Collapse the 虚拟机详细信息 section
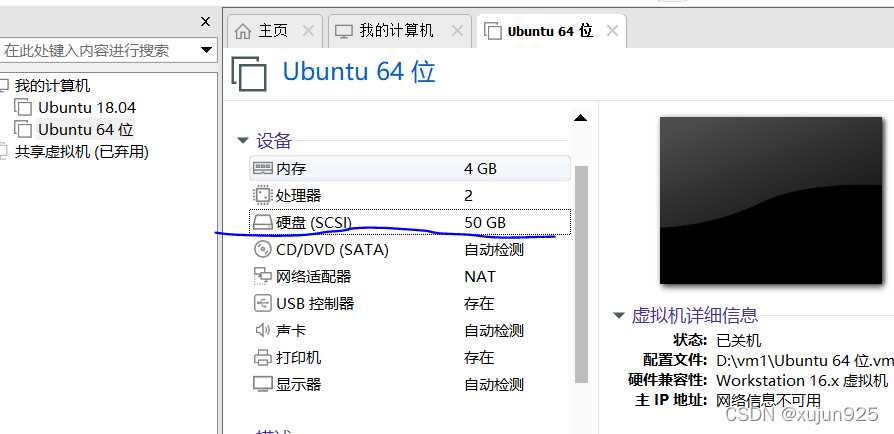894x434 pixels. click(619, 315)
